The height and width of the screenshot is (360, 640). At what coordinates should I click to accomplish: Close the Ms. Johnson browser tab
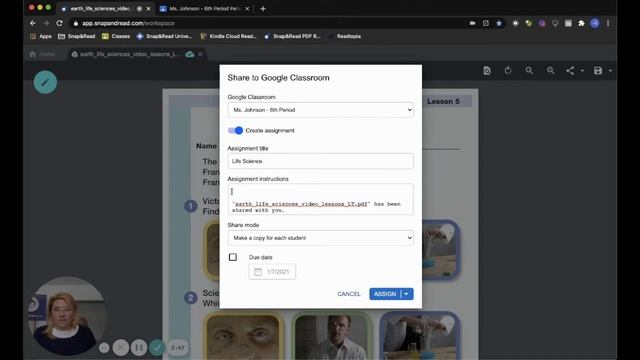coord(247,9)
